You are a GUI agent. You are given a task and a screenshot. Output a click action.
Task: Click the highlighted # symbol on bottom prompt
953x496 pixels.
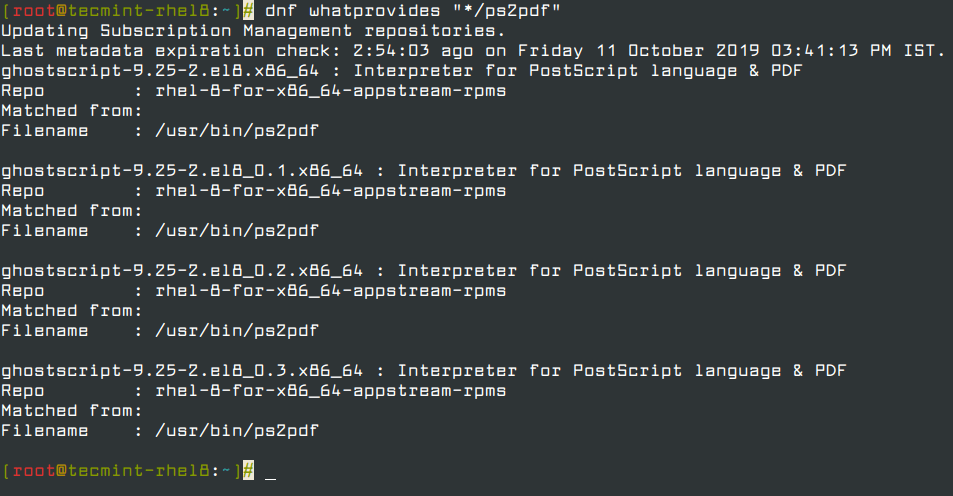(249, 471)
